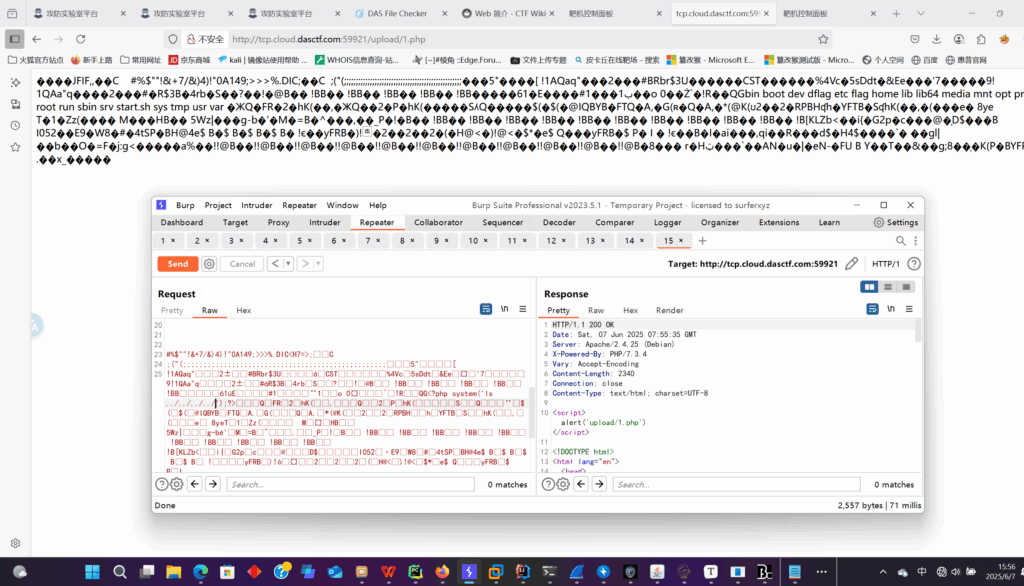Open Repeater tab bar kebab menu
The width and height of the screenshot is (1024, 586).
coord(916,241)
